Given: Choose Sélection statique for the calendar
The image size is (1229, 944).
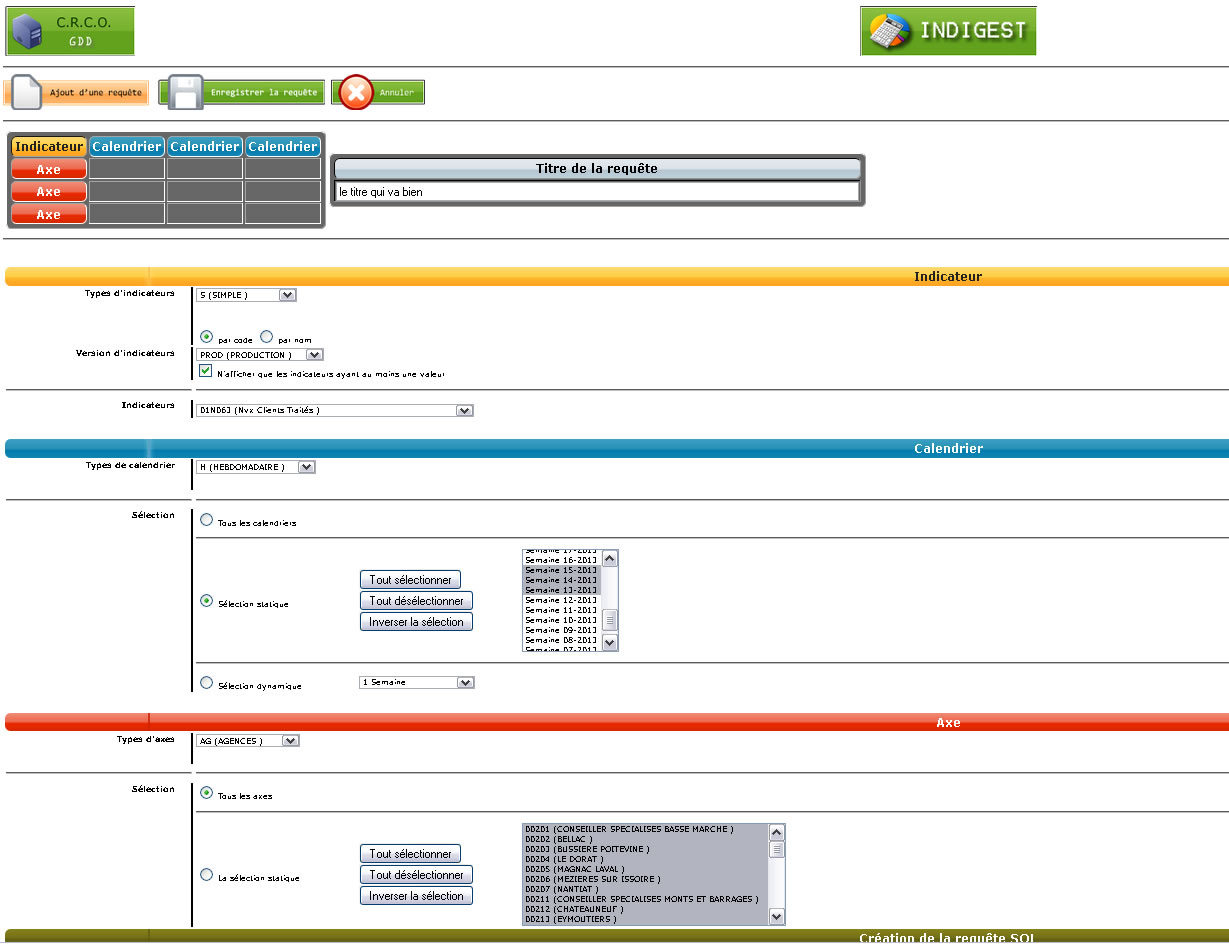Looking at the screenshot, I should click(x=206, y=601).
